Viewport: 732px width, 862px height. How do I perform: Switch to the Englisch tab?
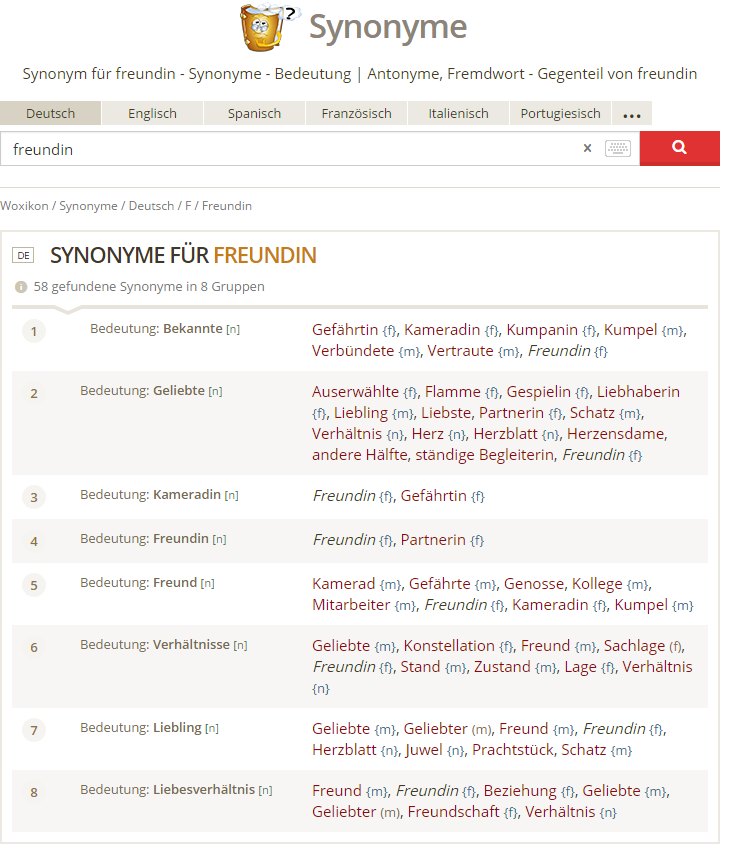(x=152, y=114)
